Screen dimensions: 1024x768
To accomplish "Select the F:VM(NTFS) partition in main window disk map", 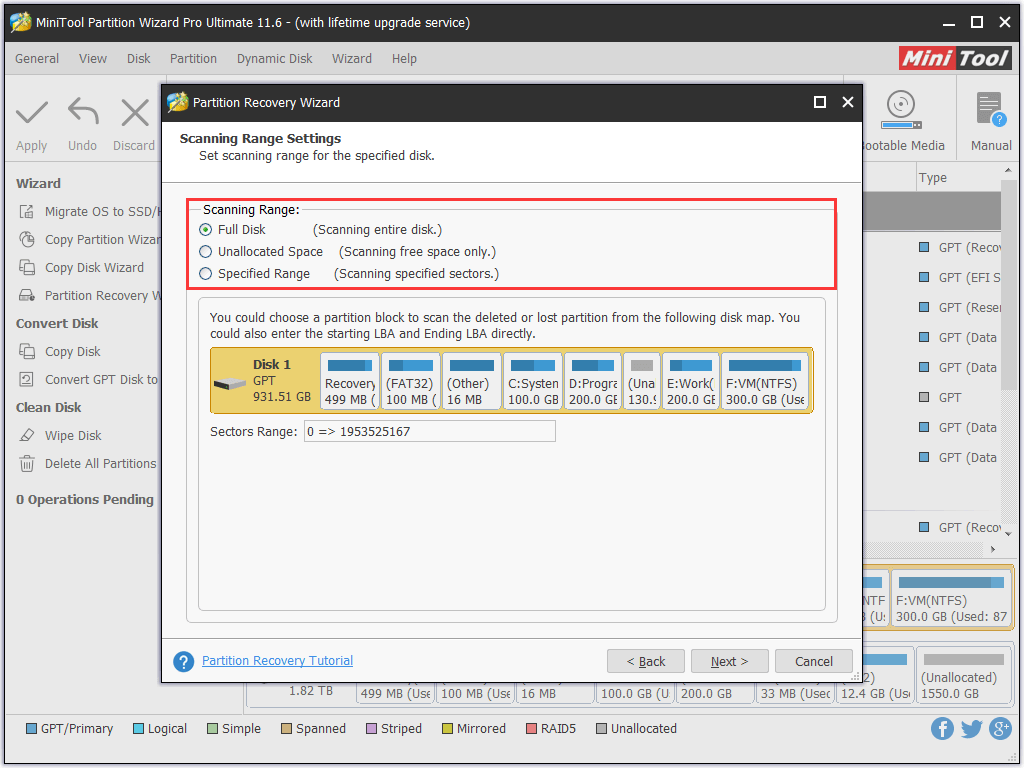I will [952, 600].
